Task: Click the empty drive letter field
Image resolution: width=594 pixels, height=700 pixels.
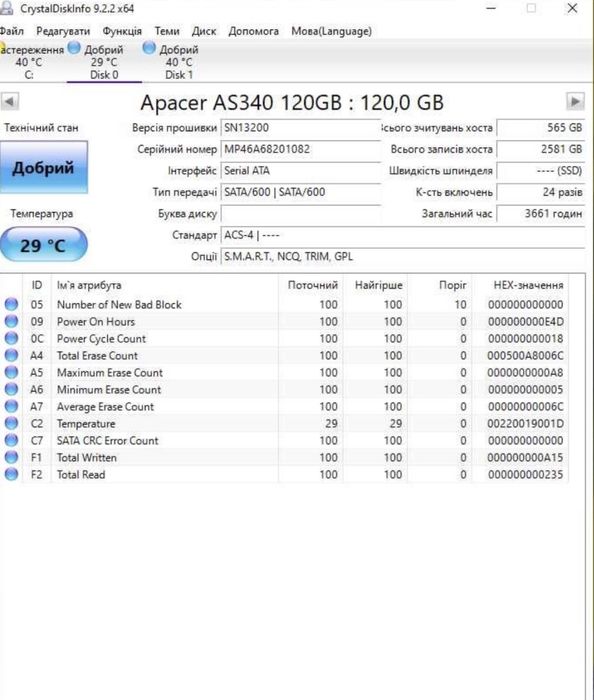Action: 300,213
